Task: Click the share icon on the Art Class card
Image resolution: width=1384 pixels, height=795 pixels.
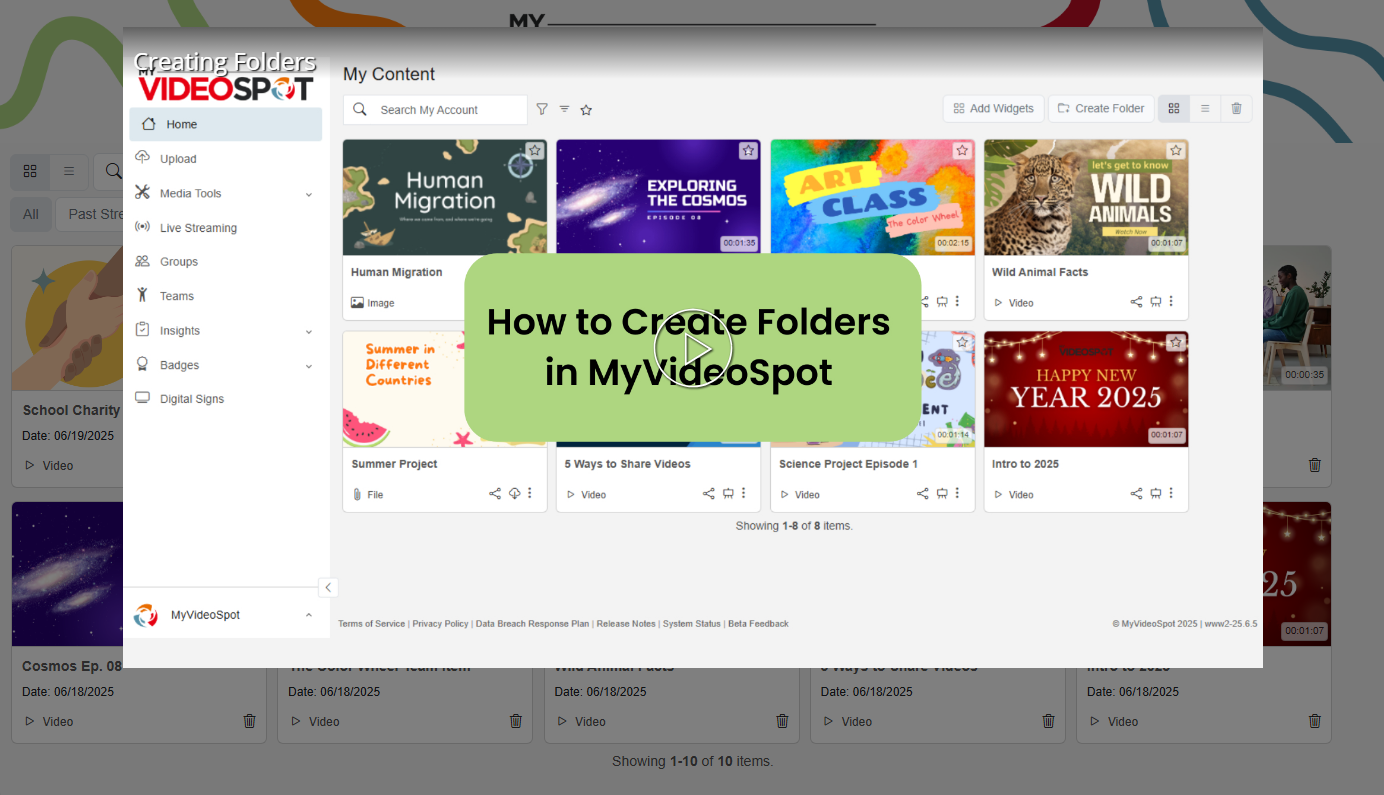Action: (925, 302)
